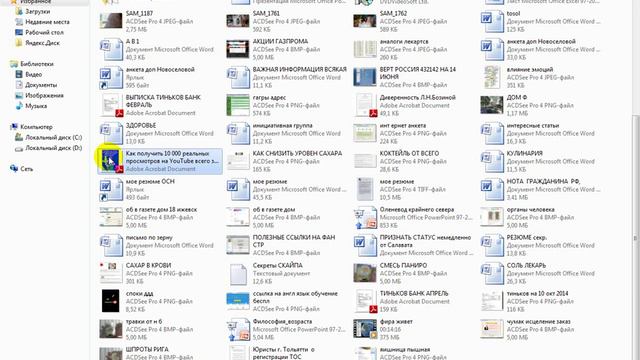Select Философия_возраста PowerPoint icon

pos(238,330)
